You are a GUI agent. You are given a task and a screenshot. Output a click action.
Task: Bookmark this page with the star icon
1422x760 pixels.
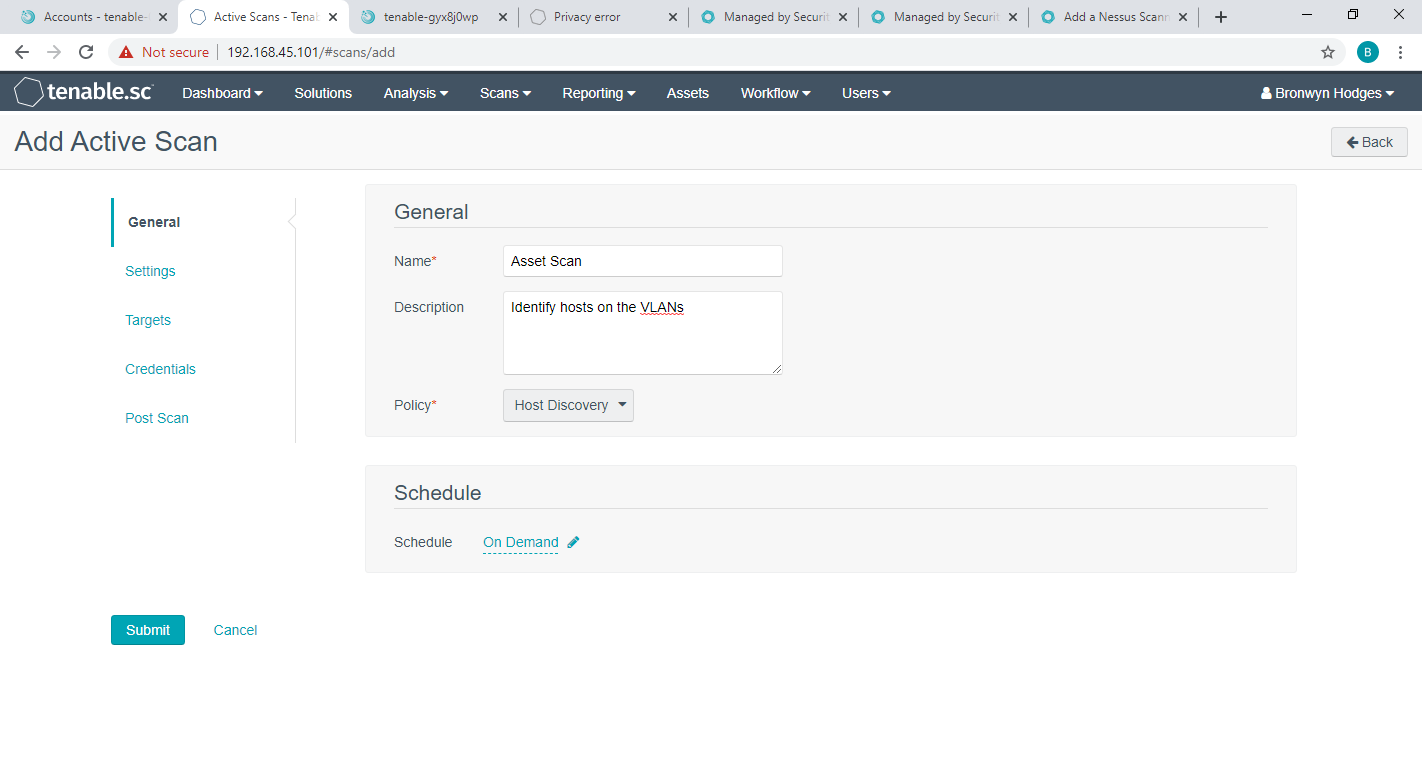tap(1328, 52)
